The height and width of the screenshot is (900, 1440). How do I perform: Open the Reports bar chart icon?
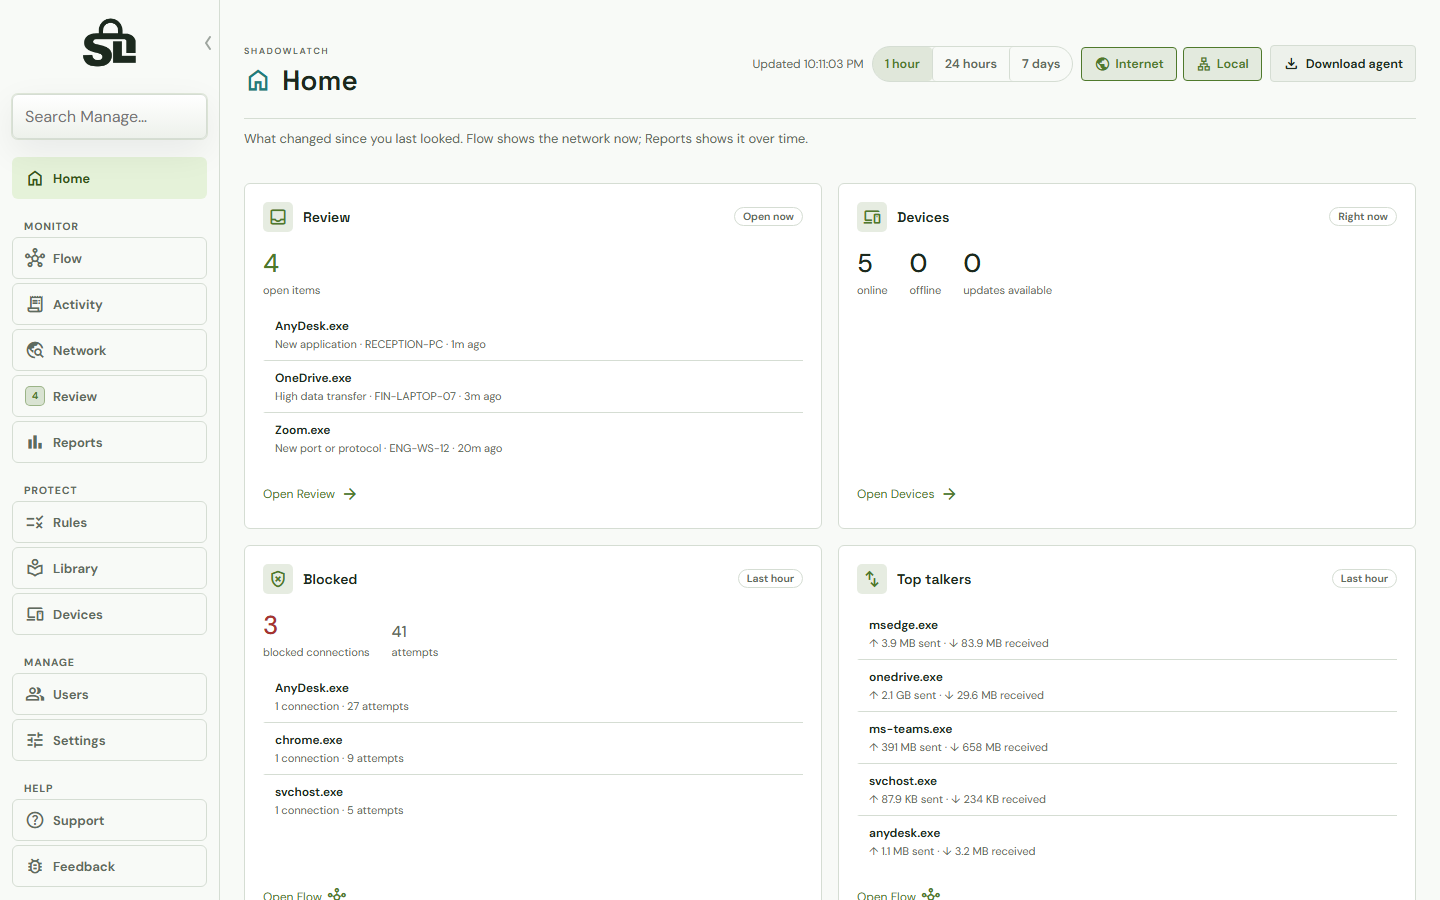(x=35, y=442)
